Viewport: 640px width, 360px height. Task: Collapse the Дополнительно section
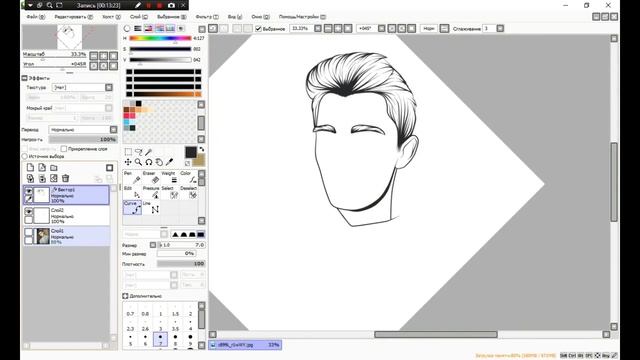[x=125, y=296]
